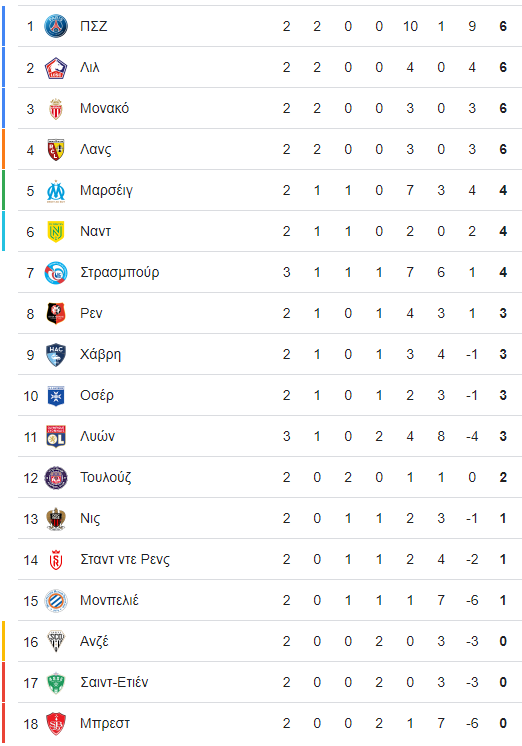Click the Strasbourg club logo

click(56, 273)
